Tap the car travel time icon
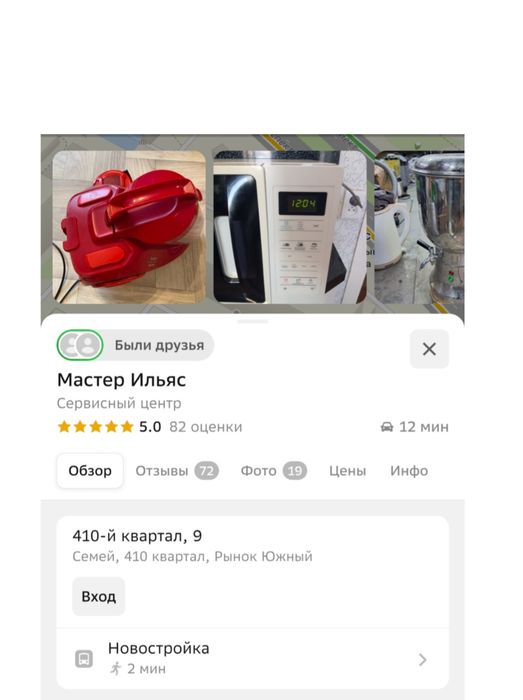This screenshot has height=700, width=523. (387, 427)
